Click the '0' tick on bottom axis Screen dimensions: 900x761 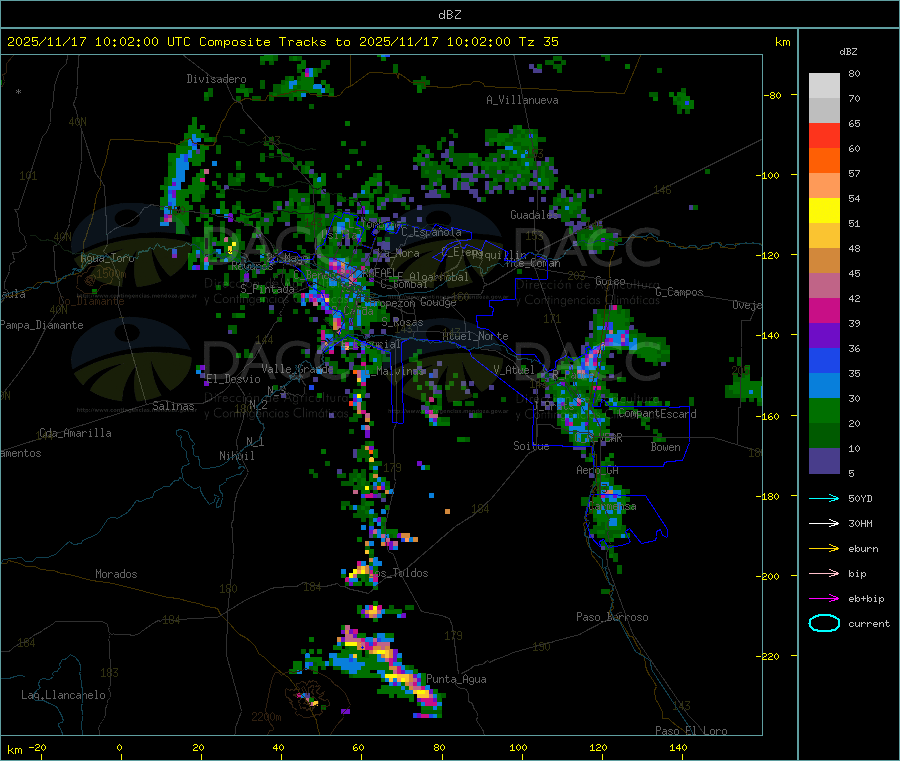pyautogui.click(x=119, y=747)
